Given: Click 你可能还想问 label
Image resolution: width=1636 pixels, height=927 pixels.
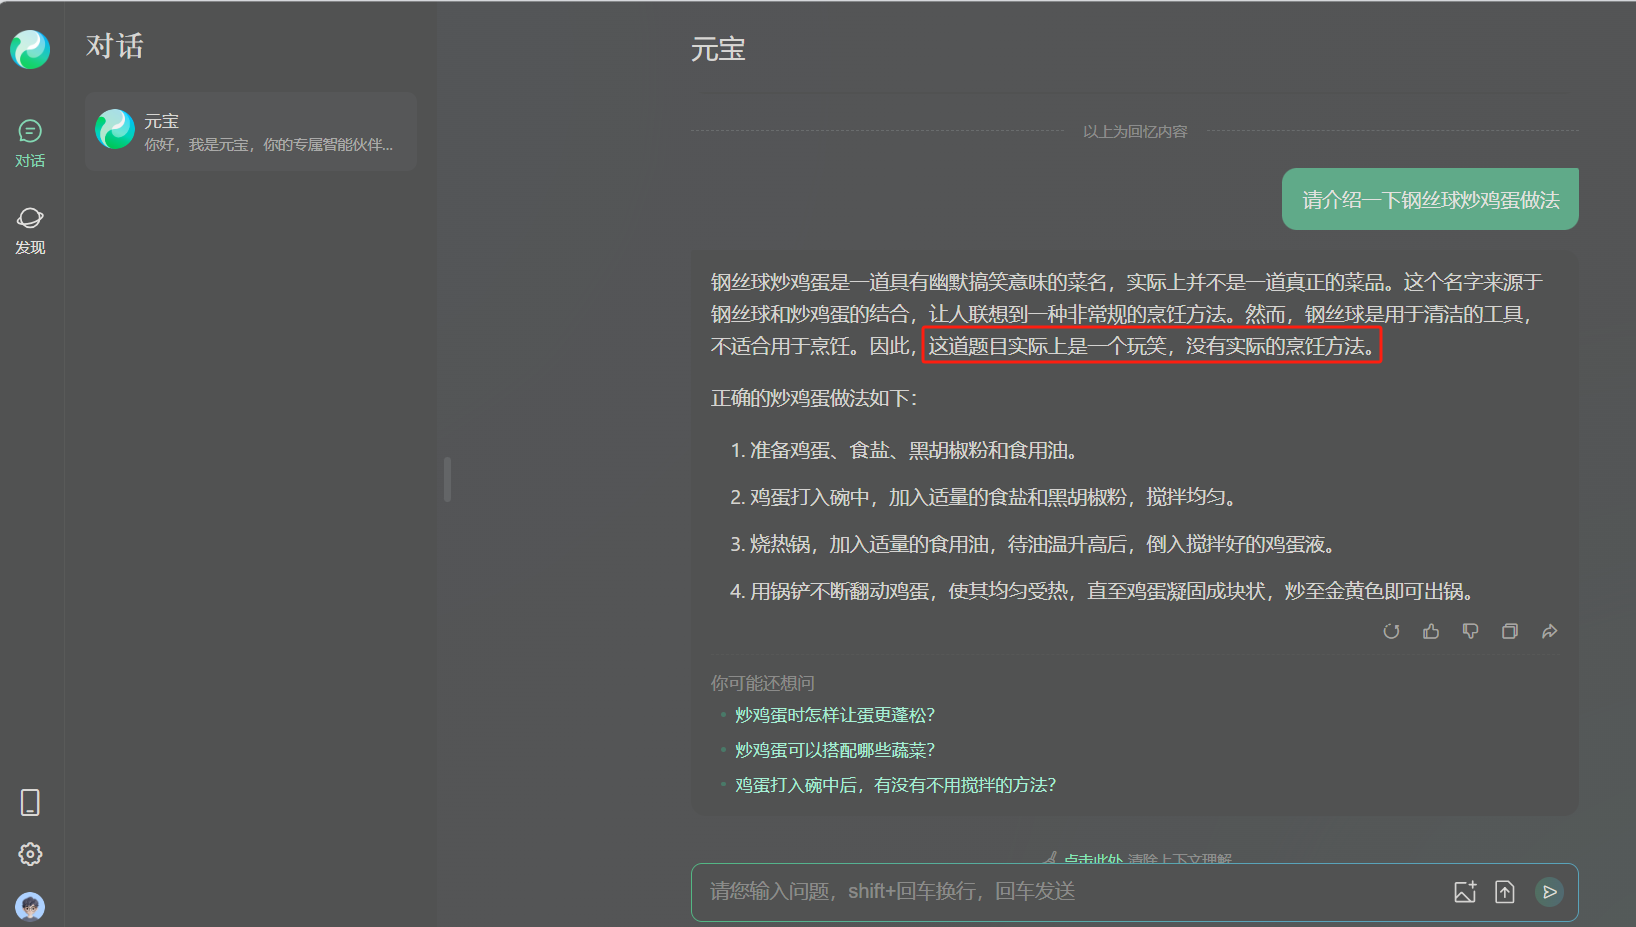Looking at the screenshot, I should click(x=762, y=683).
